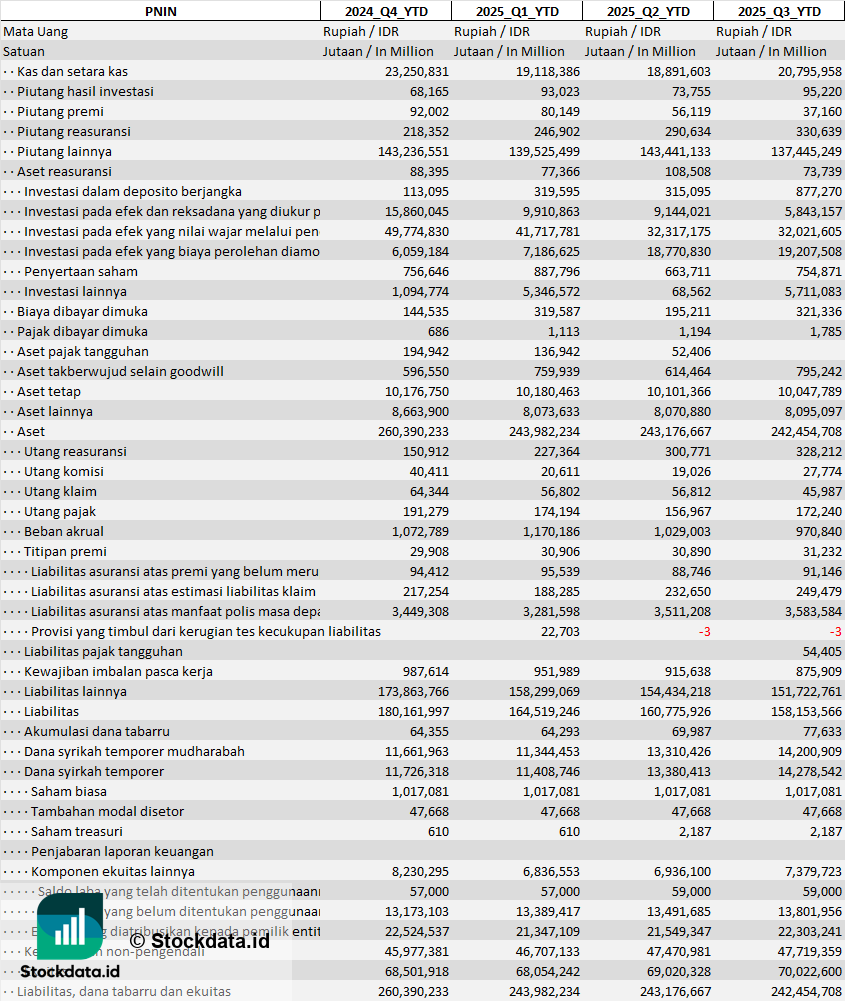845x1001 pixels.
Task: Select the Mata Uang row label
Action: tap(35, 31)
